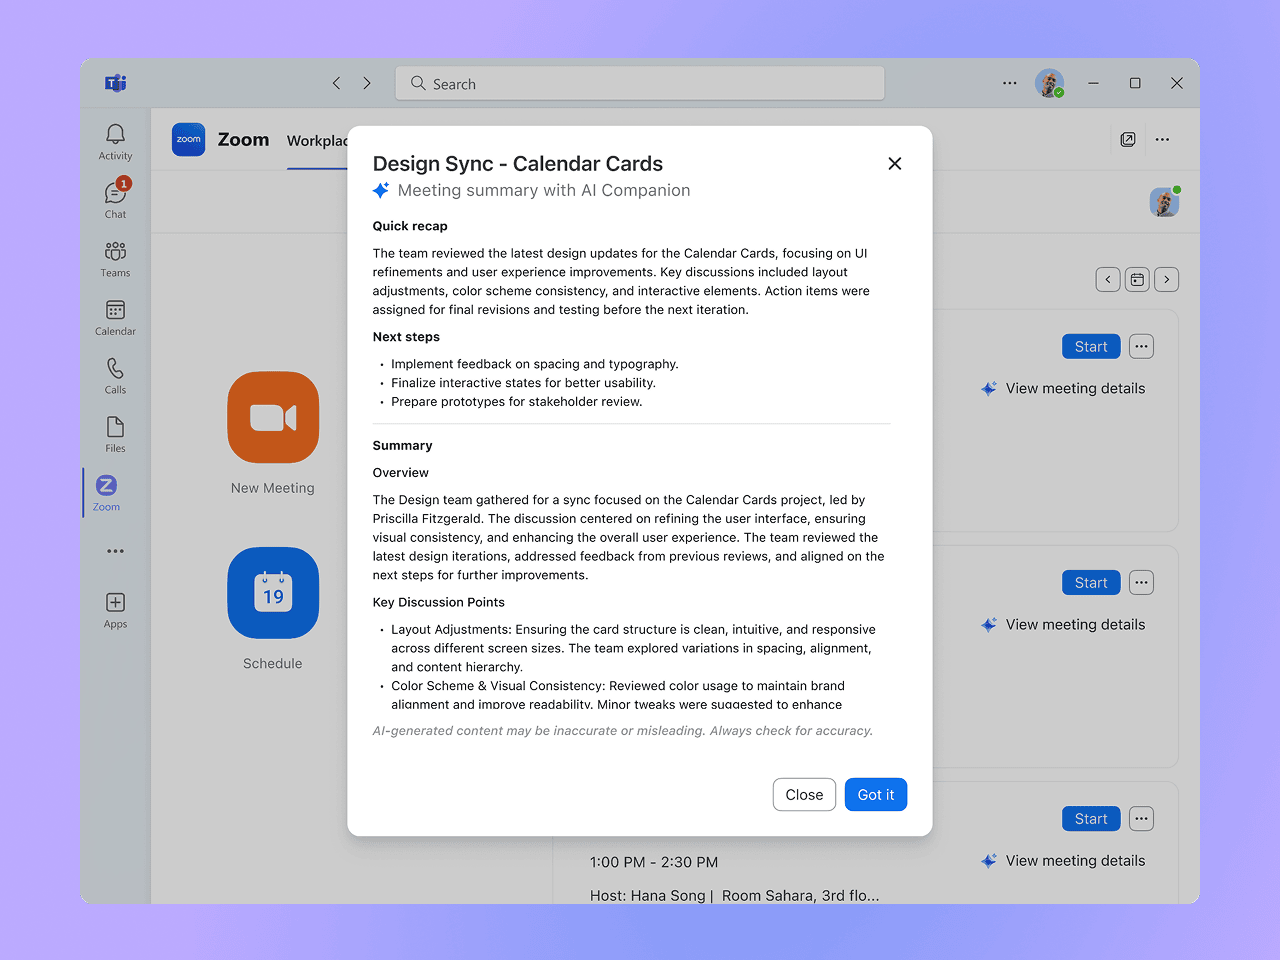Viewport: 1280px width, 960px height.
Task: Go to Teams in sidebar
Action: coord(115,258)
